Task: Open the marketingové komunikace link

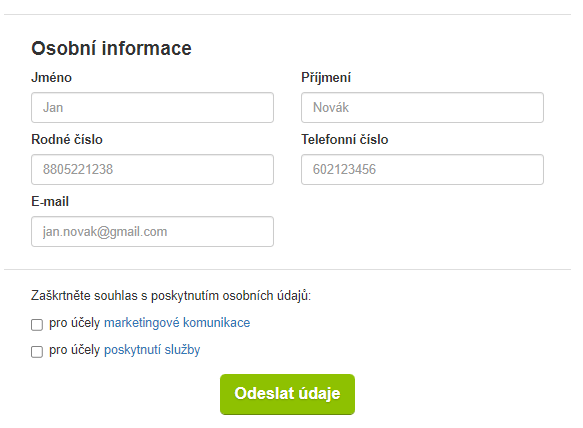Action: point(177,323)
